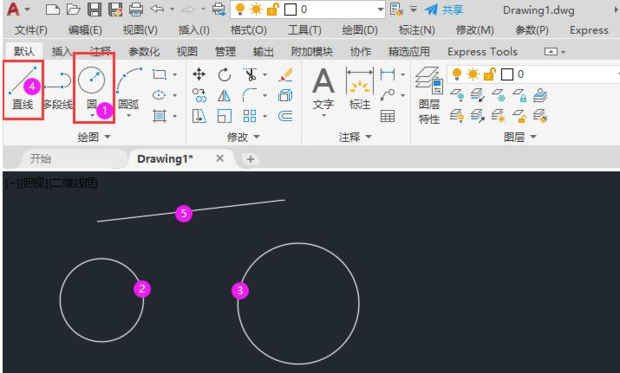The width and height of the screenshot is (620, 373).
Task: Click the 标注 dimension button
Action: (x=359, y=89)
